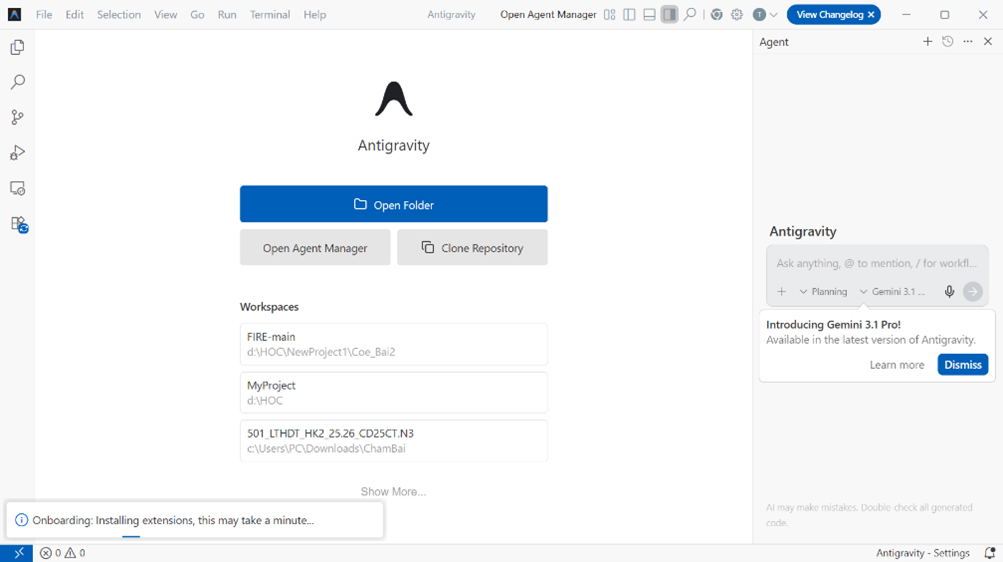Image resolution: width=1003 pixels, height=562 pixels.
Task: Start a new Agent conversation with the plus icon
Action: [928, 42]
